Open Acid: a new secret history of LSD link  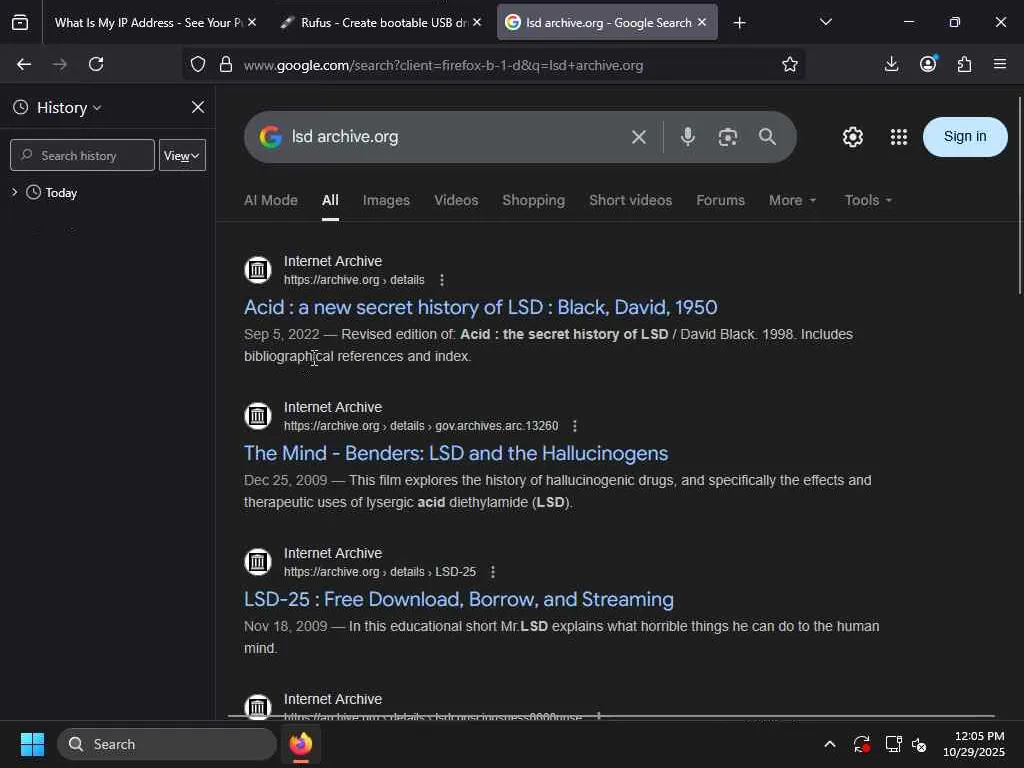pos(481,308)
